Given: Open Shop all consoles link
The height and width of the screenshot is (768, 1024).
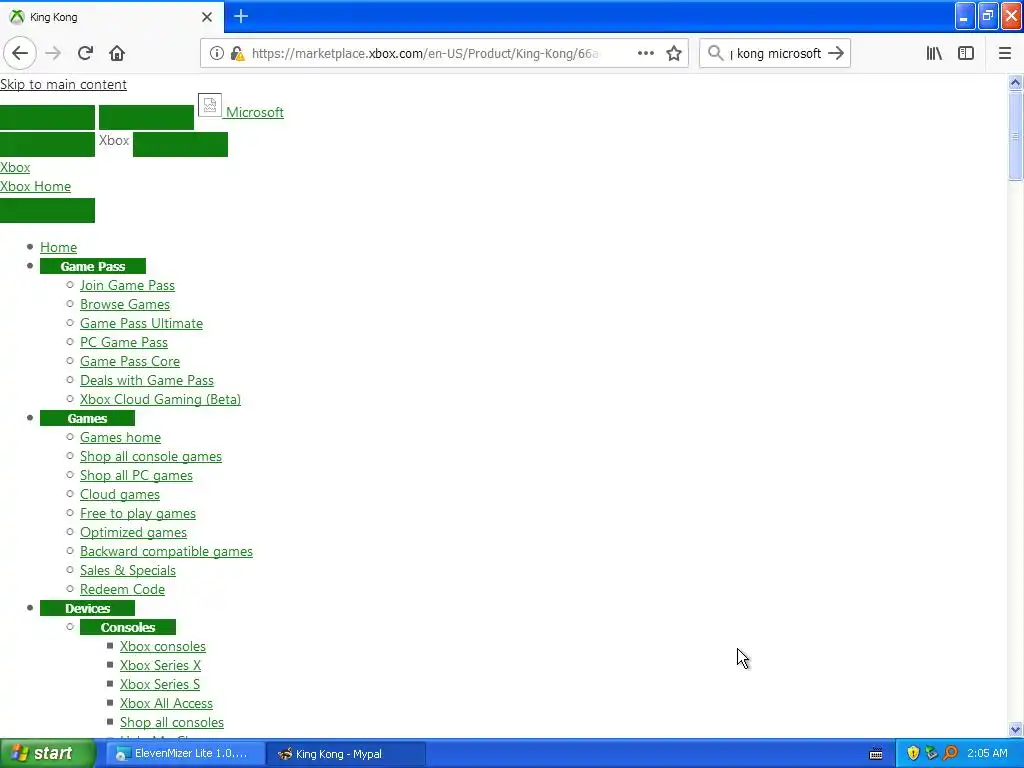Looking at the screenshot, I should click(x=172, y=722).
